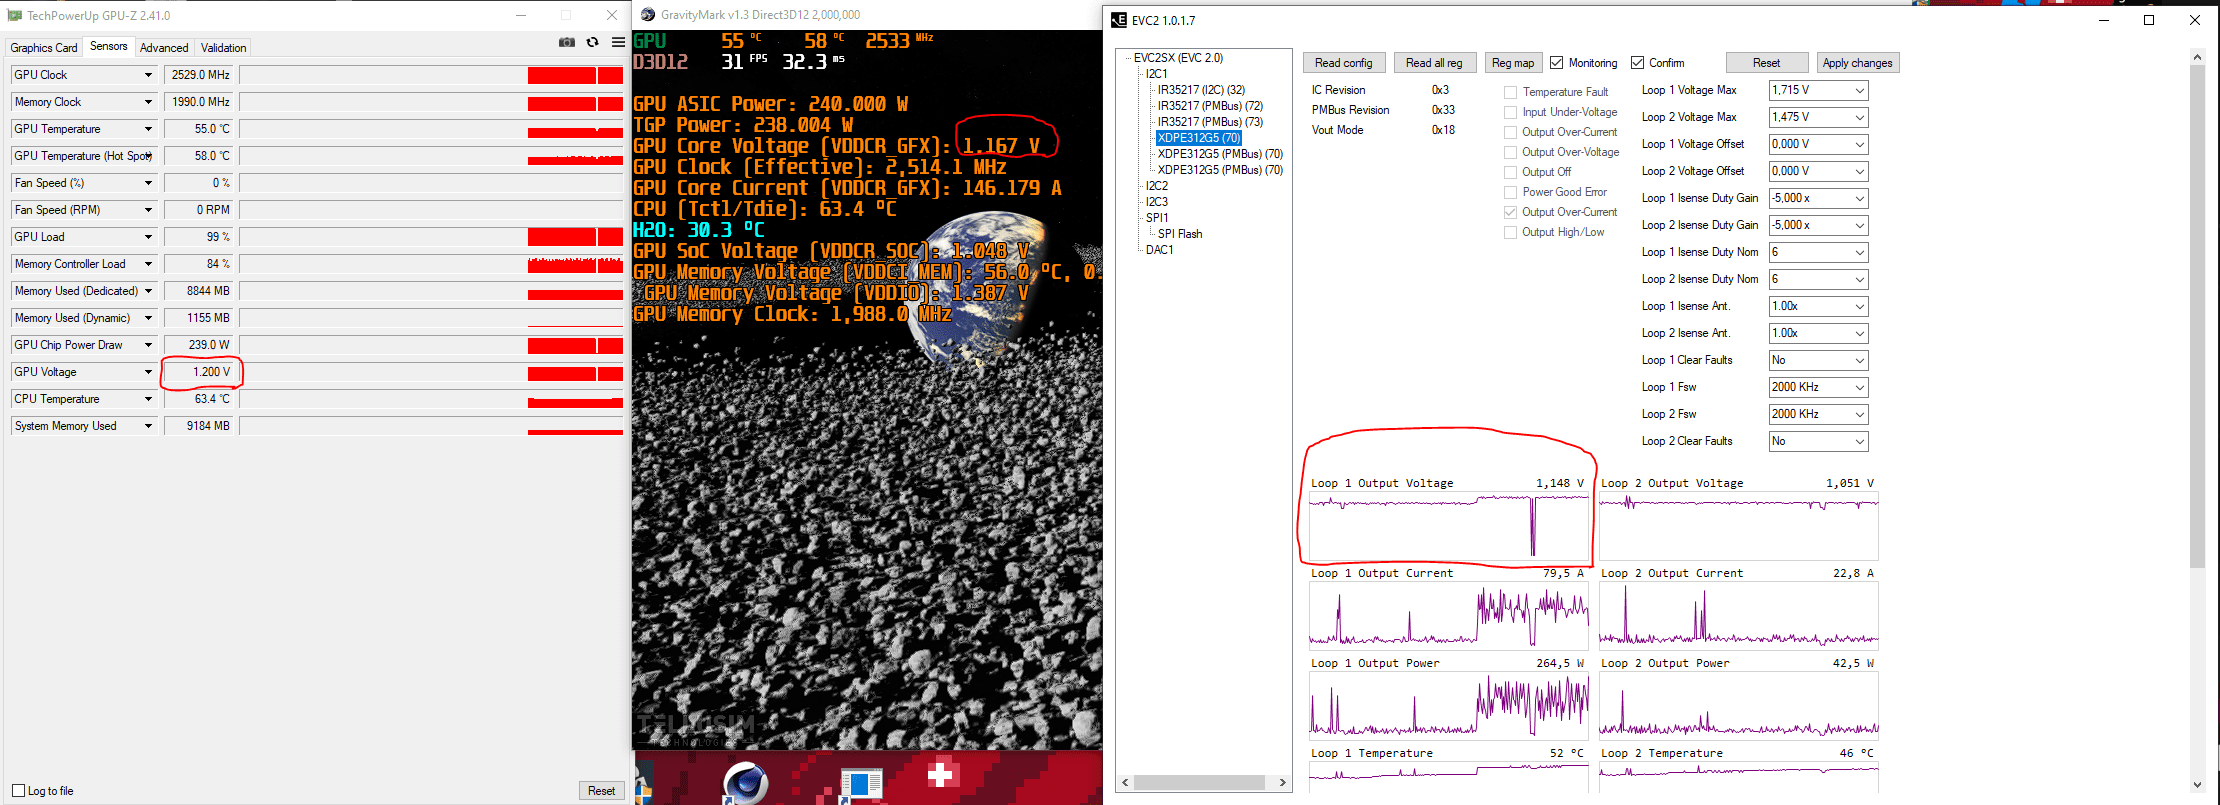Screen dimensions: 2220x805
Task: Click EVC2 tree horizontal scrollbar
Action: (x=1199, y=783)
